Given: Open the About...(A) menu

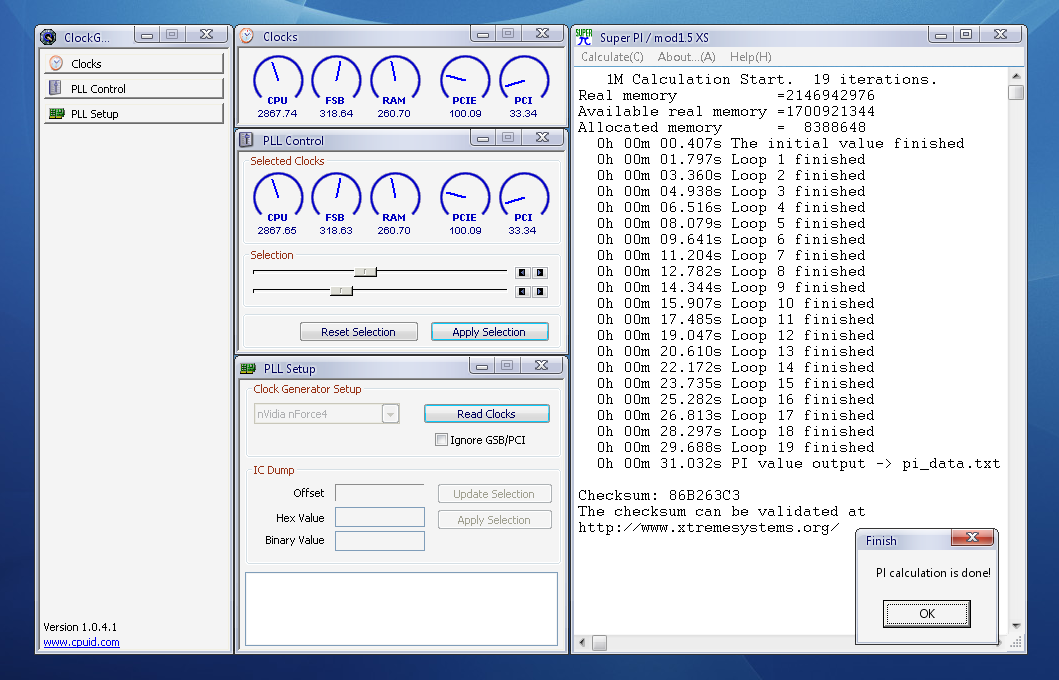Looking at the screenshot, I should point(686,57).
